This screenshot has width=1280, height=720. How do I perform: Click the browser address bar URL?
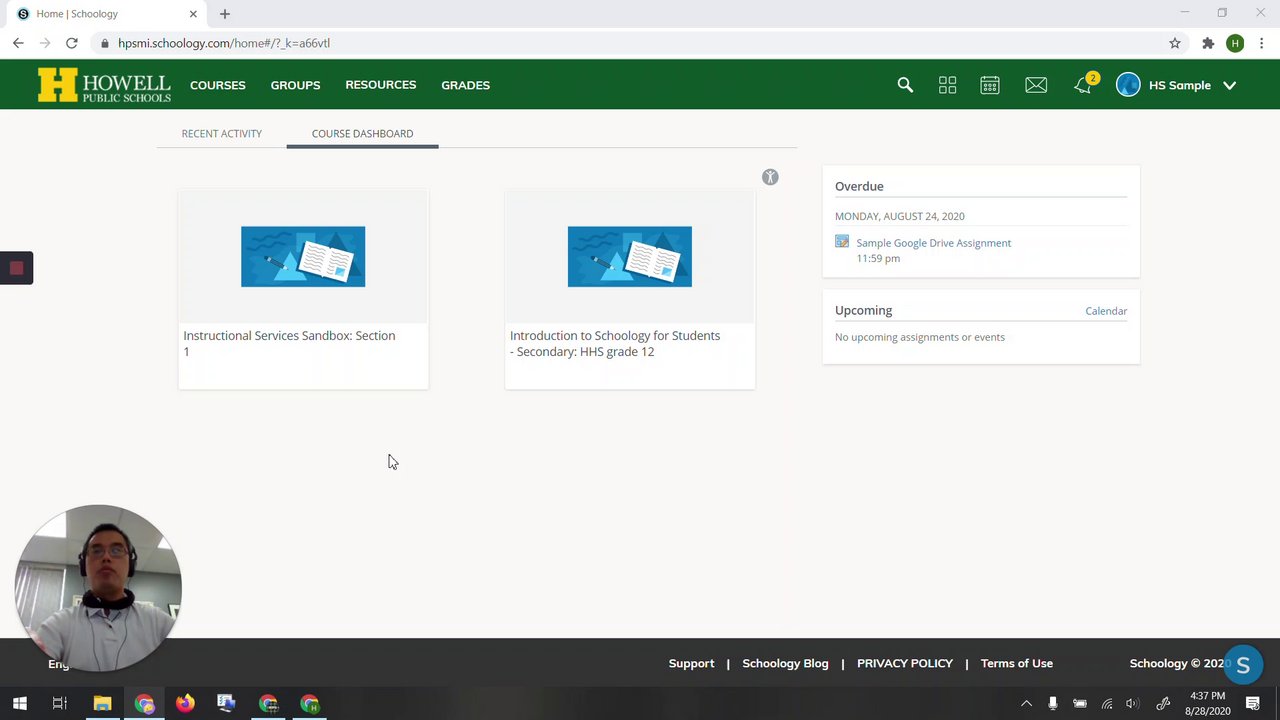click(224, 43)
